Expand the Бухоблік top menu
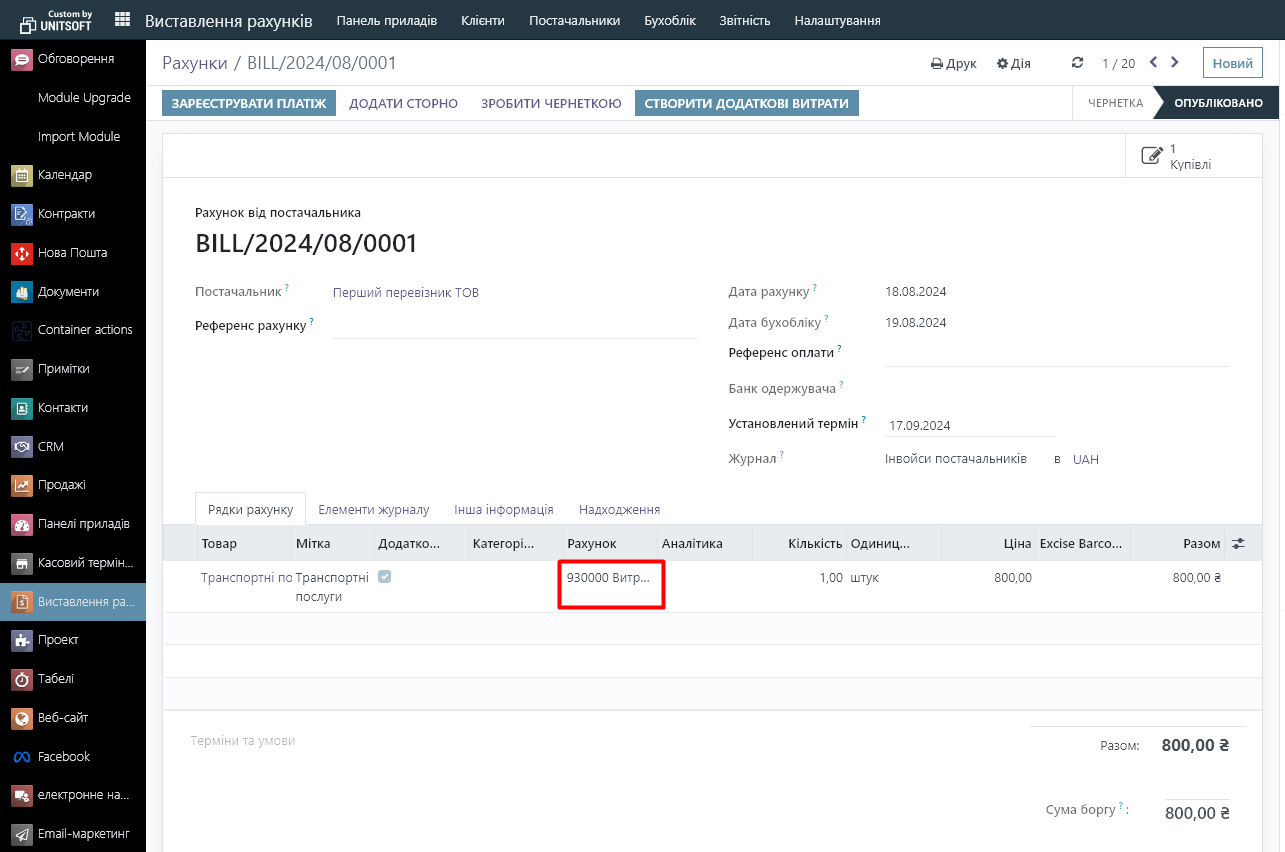 [x=669, y=20]
